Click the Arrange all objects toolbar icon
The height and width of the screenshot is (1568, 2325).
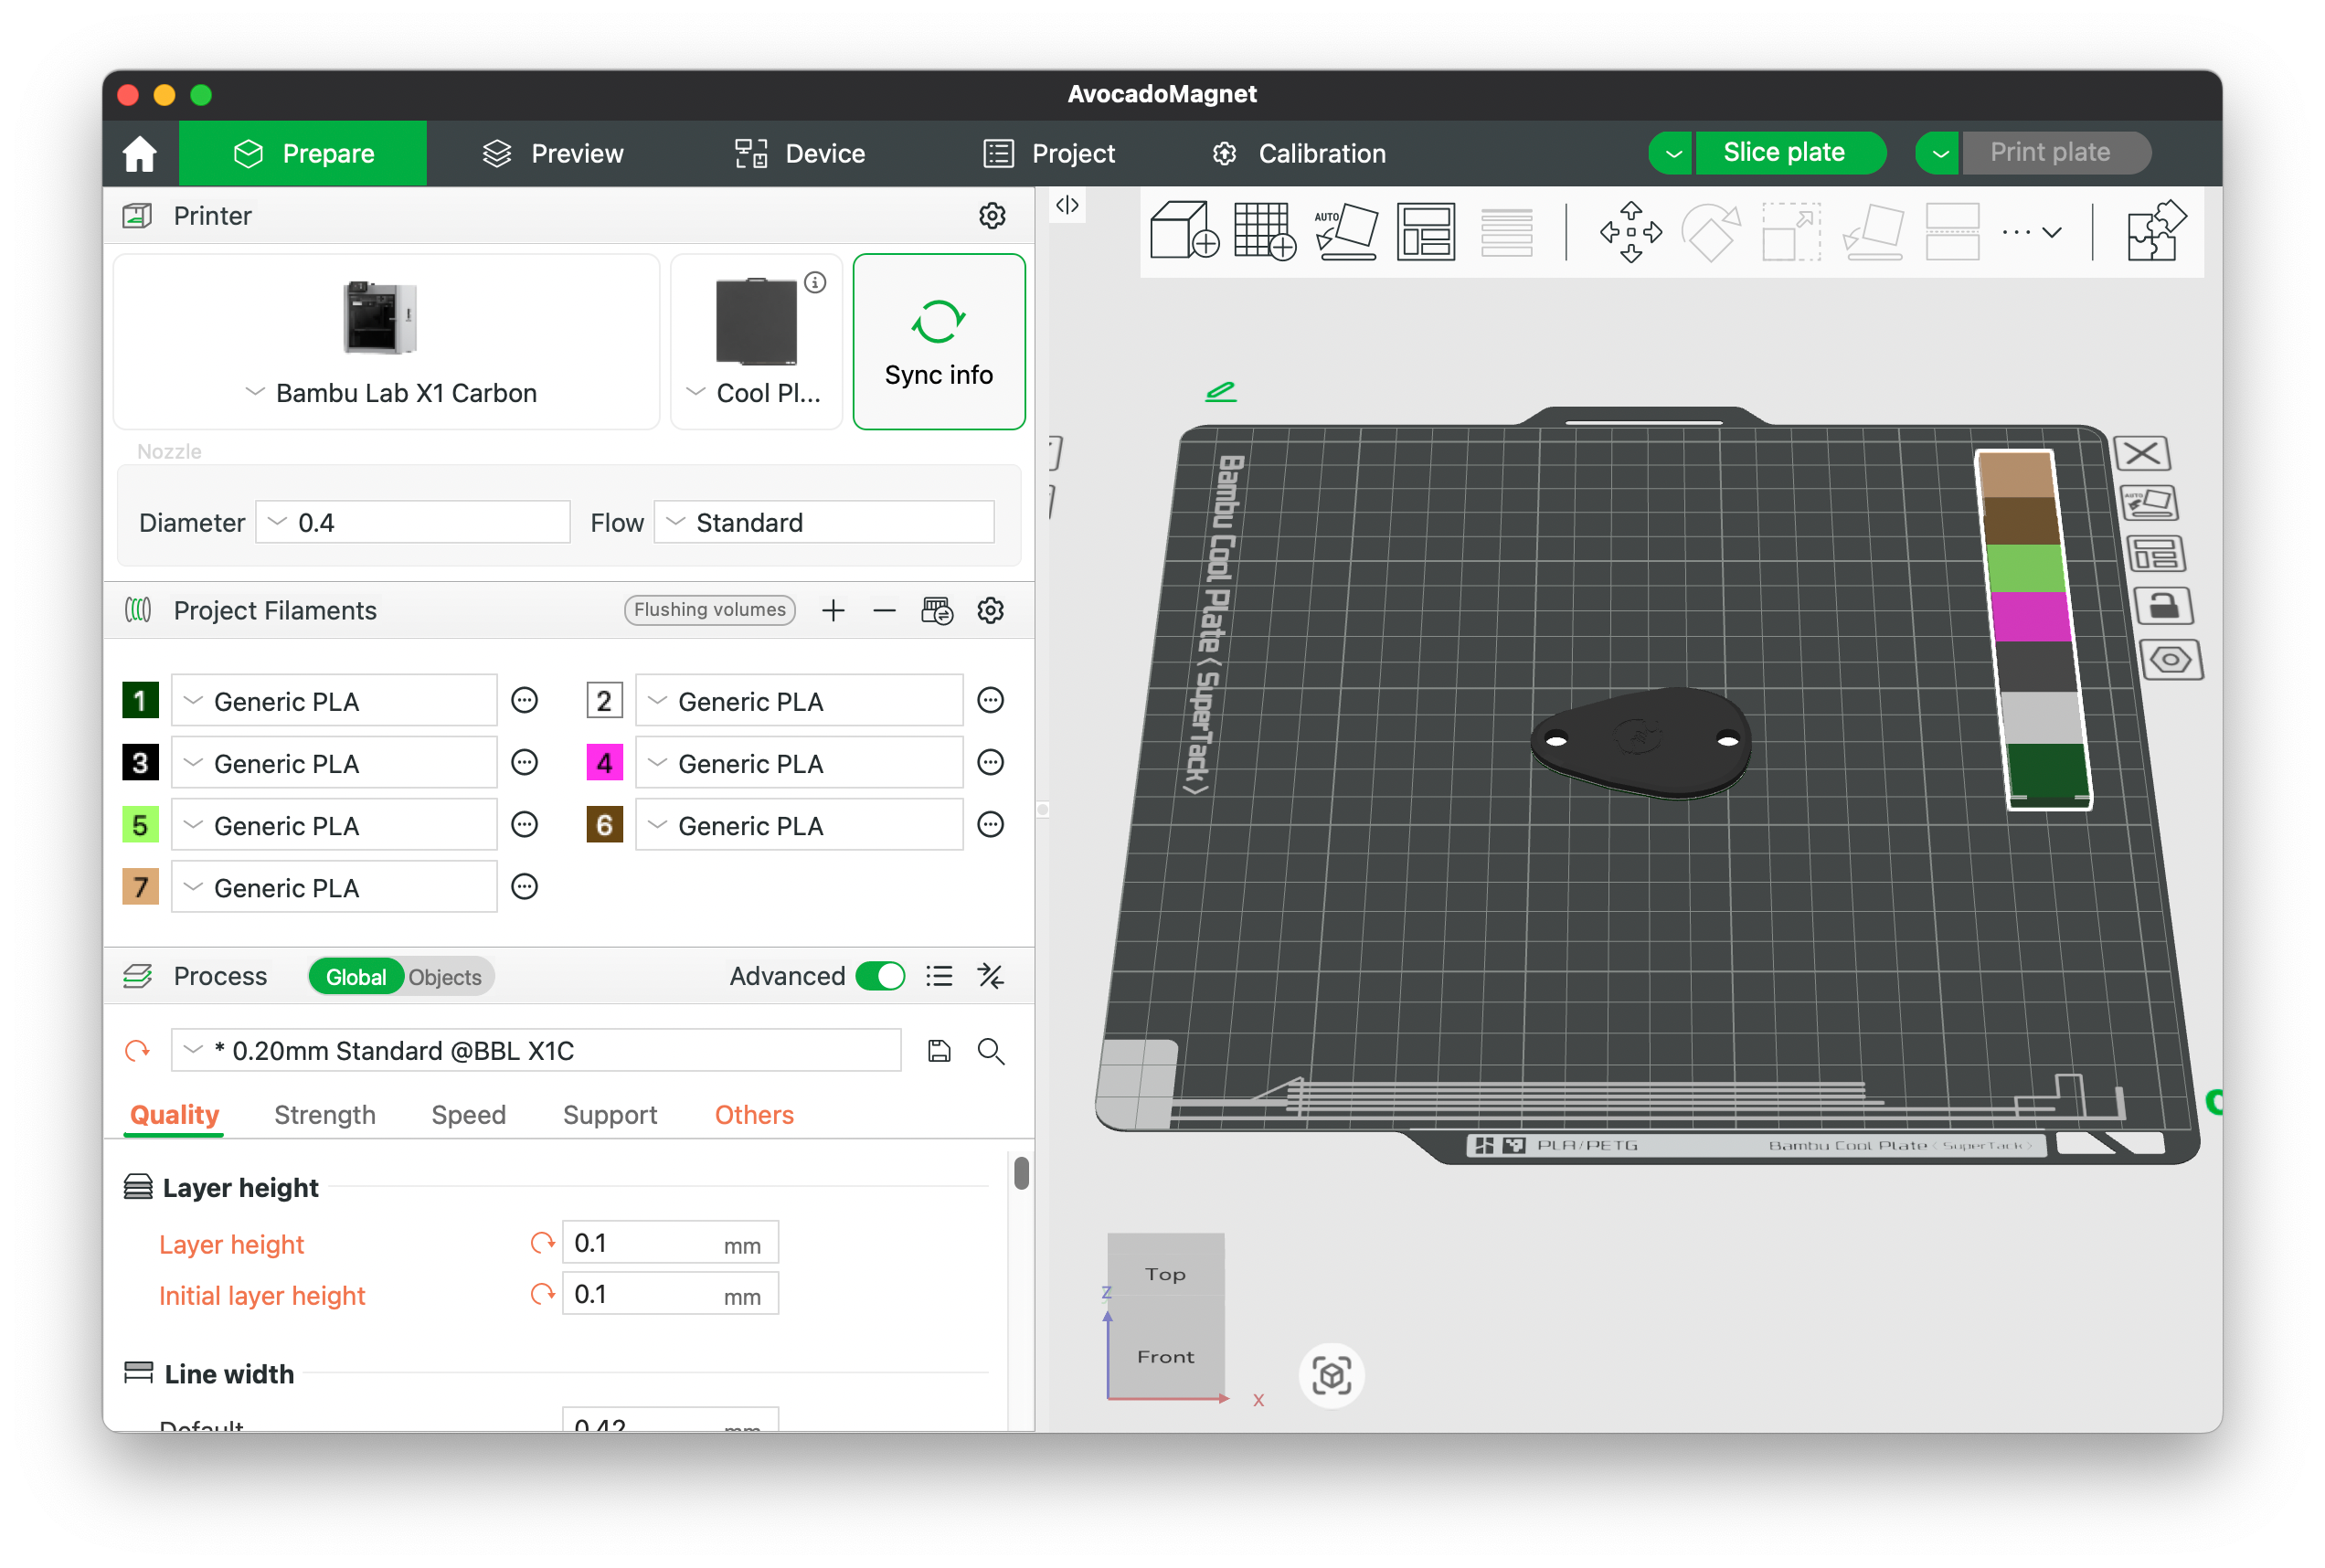click(1425, 231)
